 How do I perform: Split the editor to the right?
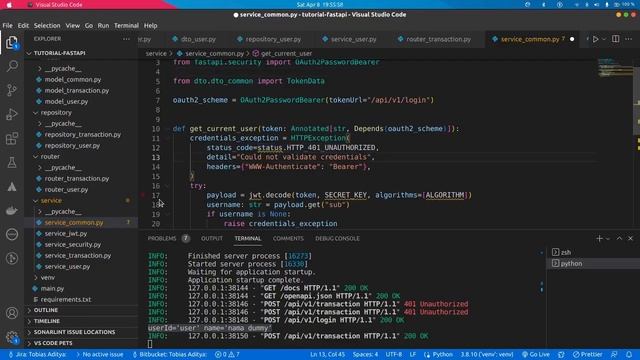coord(616,39)
